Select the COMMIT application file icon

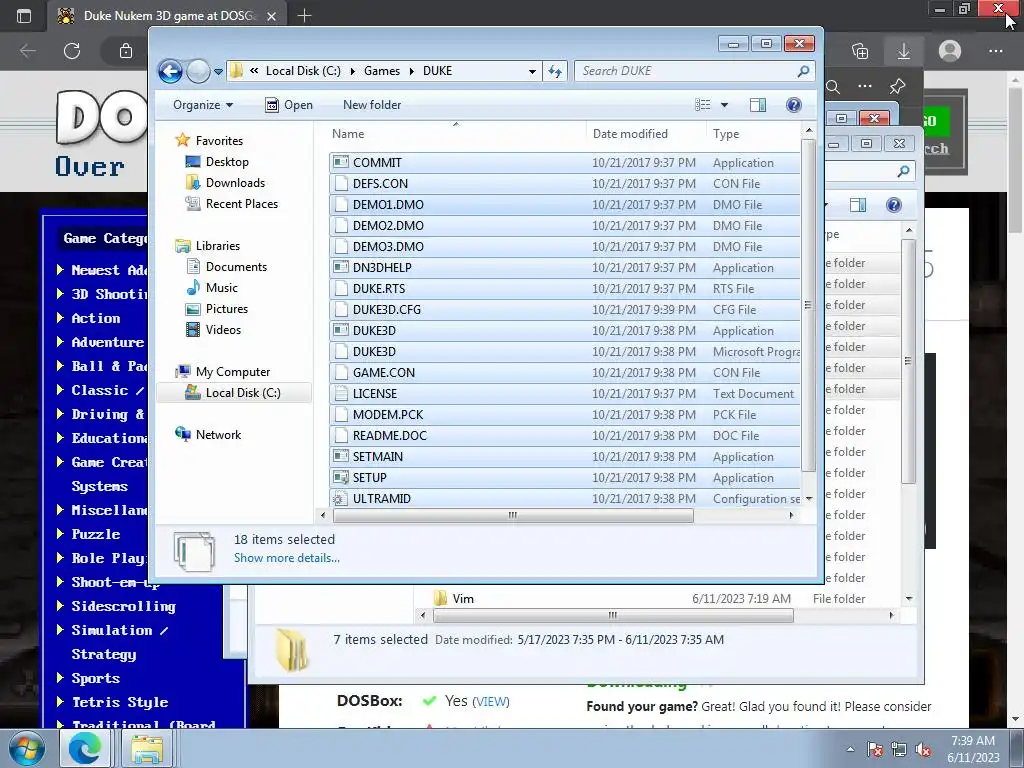(340, 162)
